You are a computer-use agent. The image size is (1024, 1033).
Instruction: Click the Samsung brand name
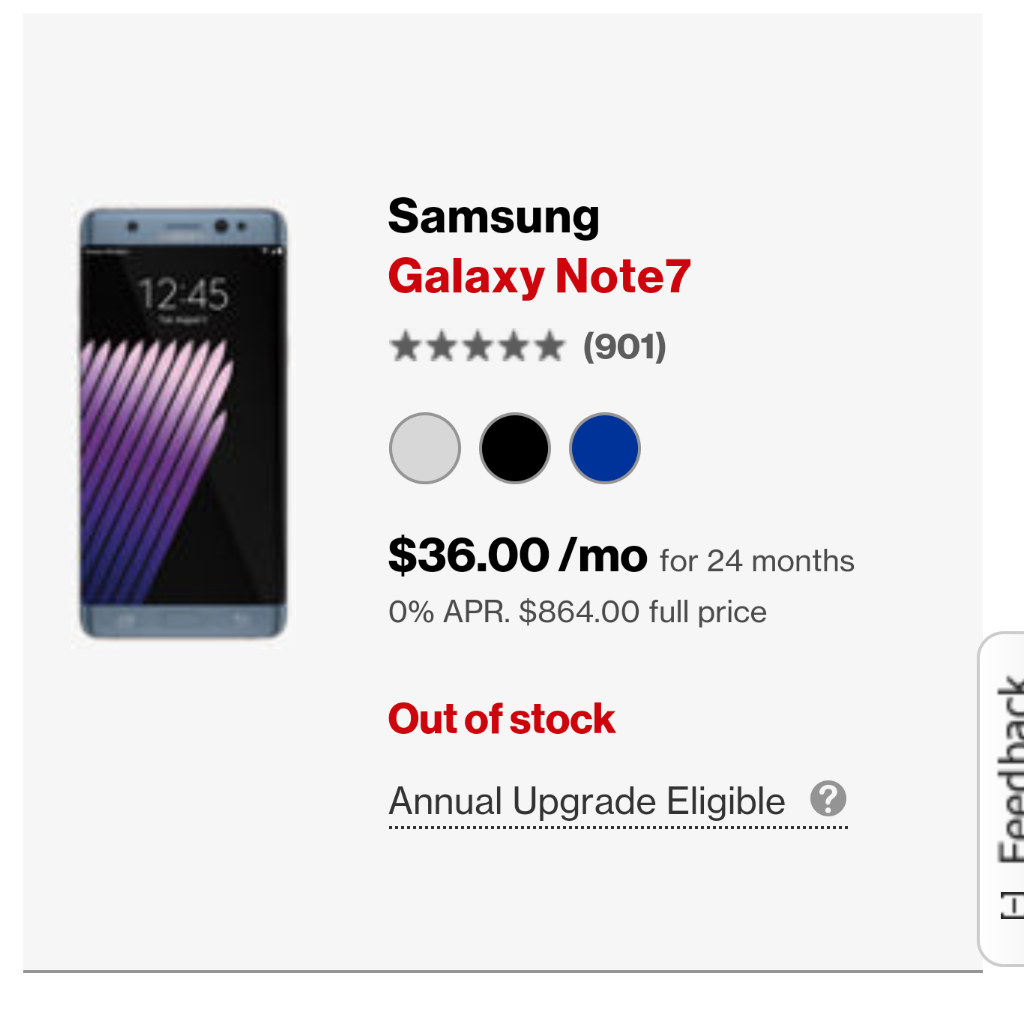pyautogui.click(x=494, y=217)
